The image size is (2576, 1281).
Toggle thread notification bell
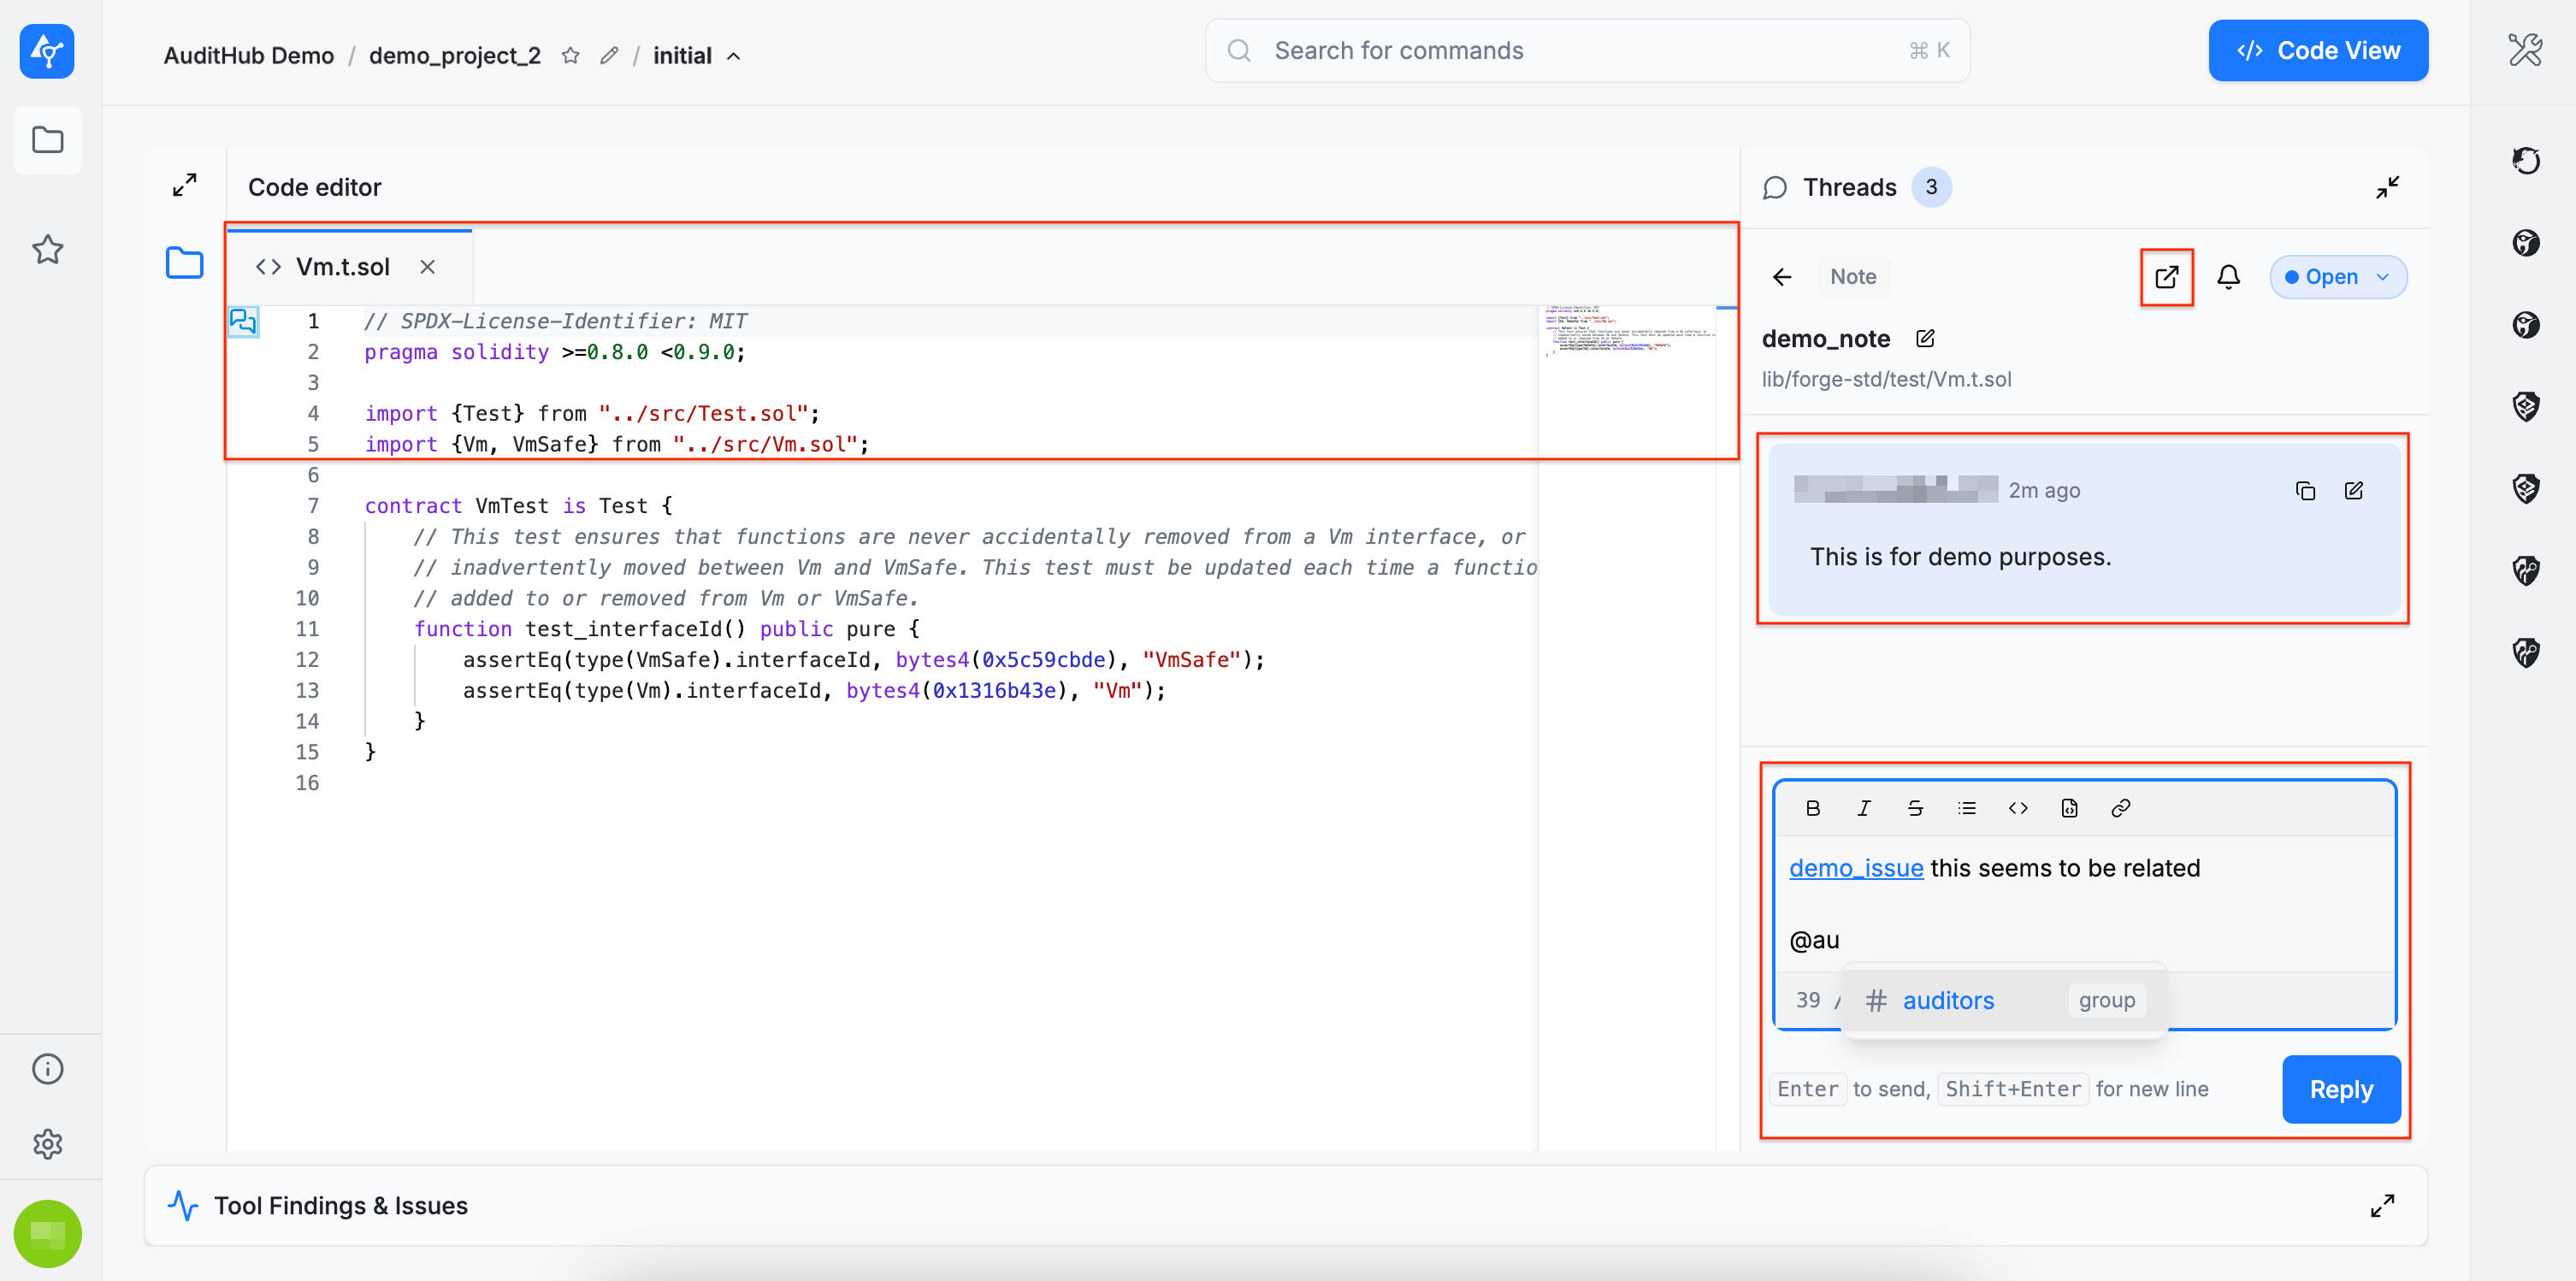[2228, 277]
